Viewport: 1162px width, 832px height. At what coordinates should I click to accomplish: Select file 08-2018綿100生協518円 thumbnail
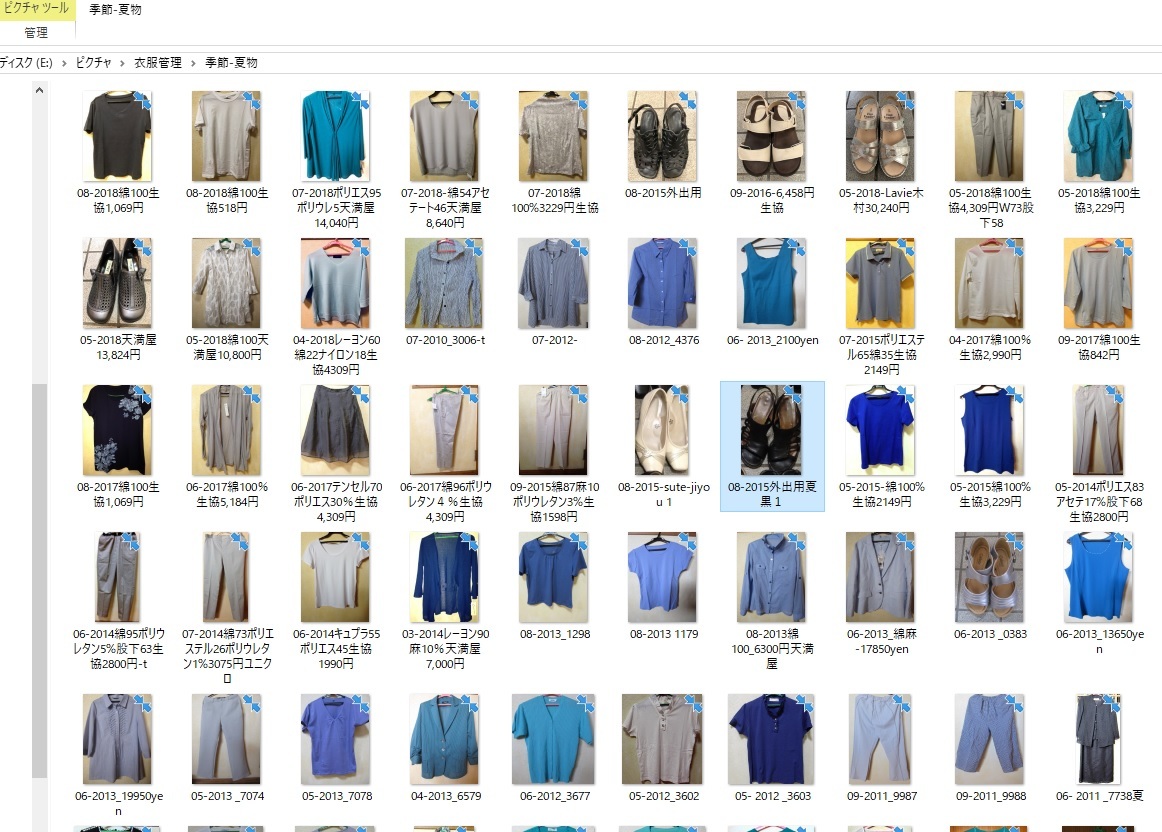(227, 136)
